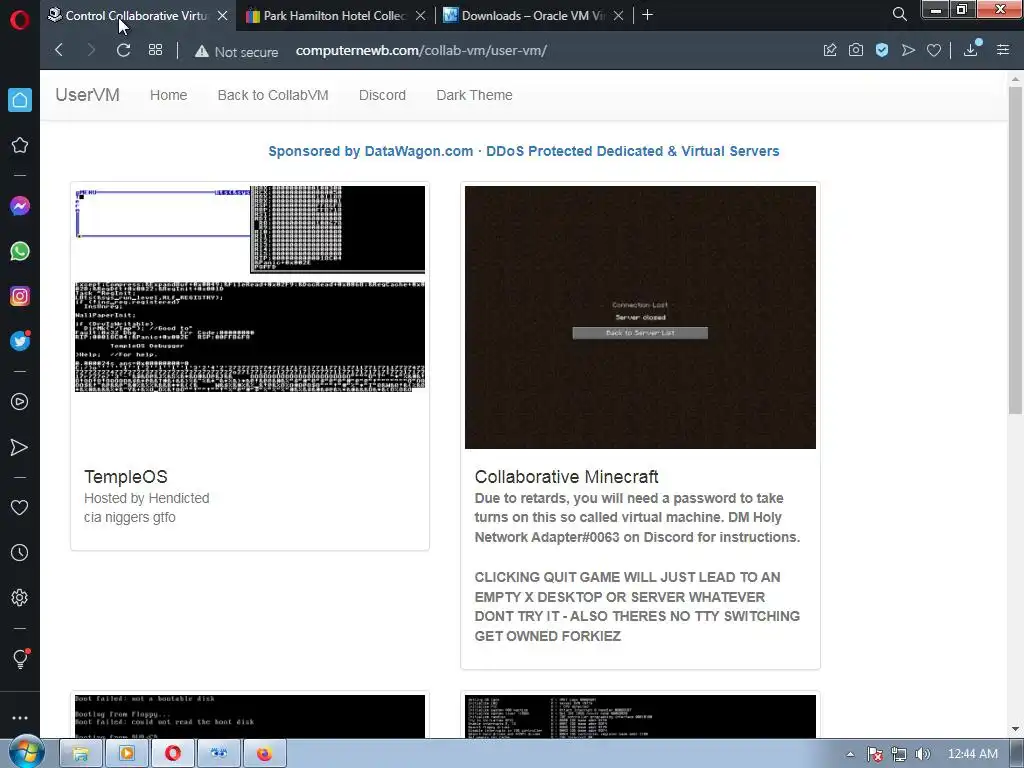Reload the current page
This screenshot has height=768, width=1024.
coord(123,50)
